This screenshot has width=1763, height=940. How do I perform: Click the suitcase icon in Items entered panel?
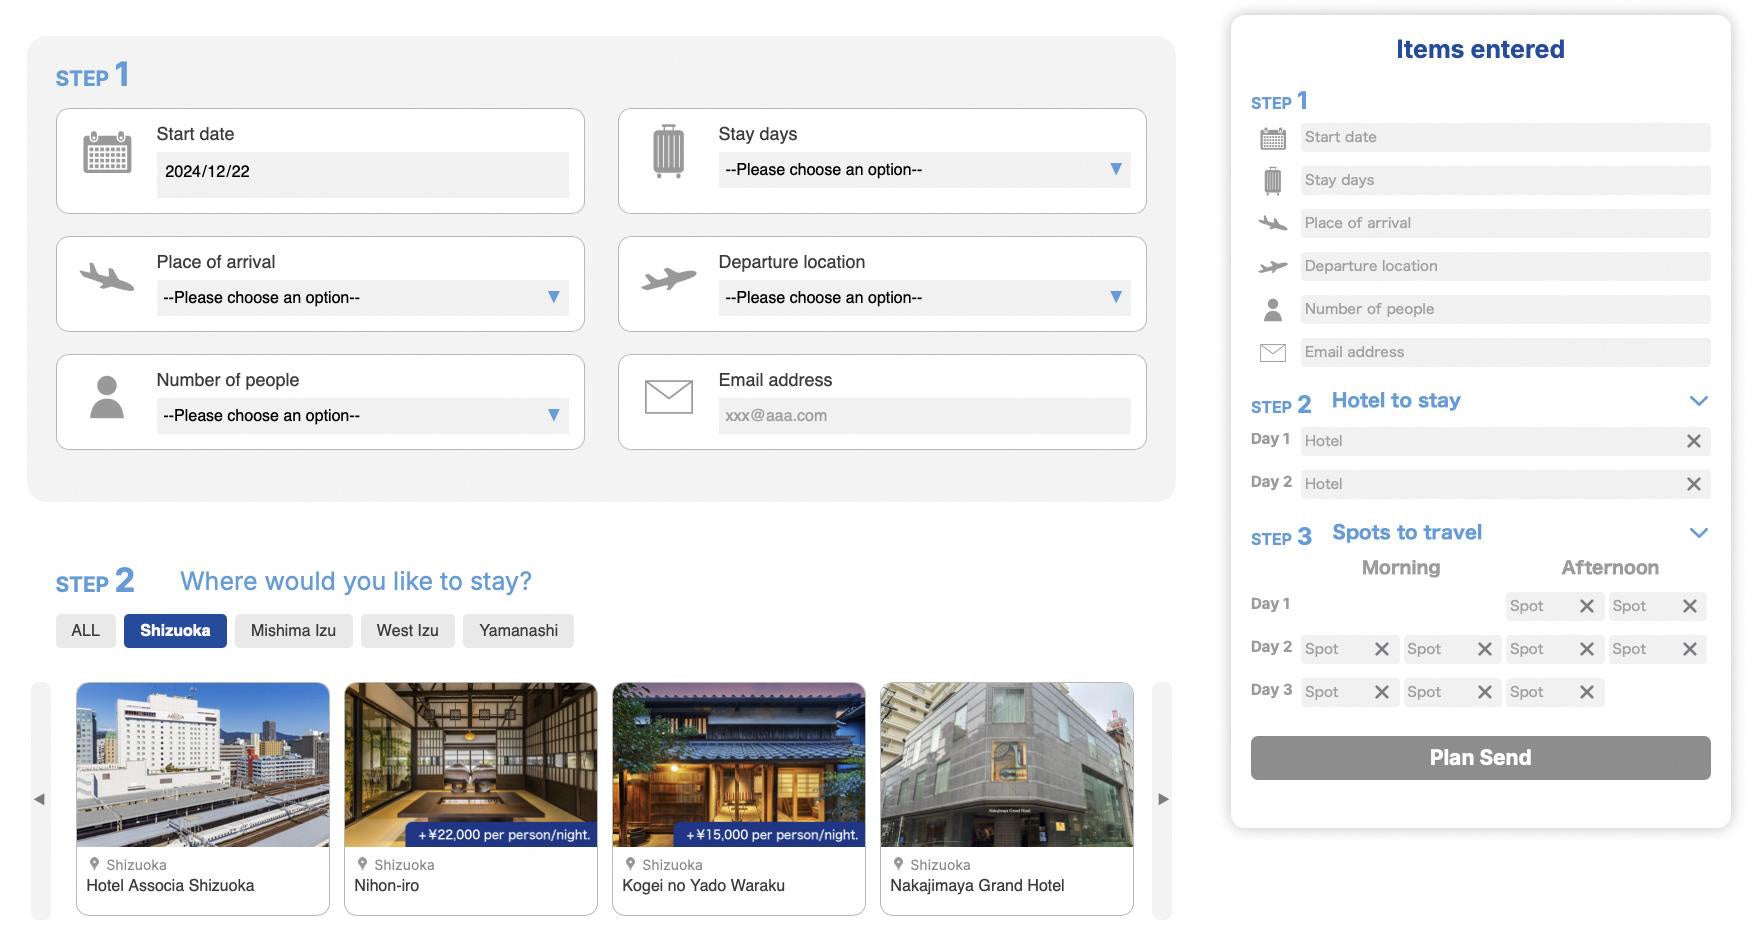pos(1273,181)
